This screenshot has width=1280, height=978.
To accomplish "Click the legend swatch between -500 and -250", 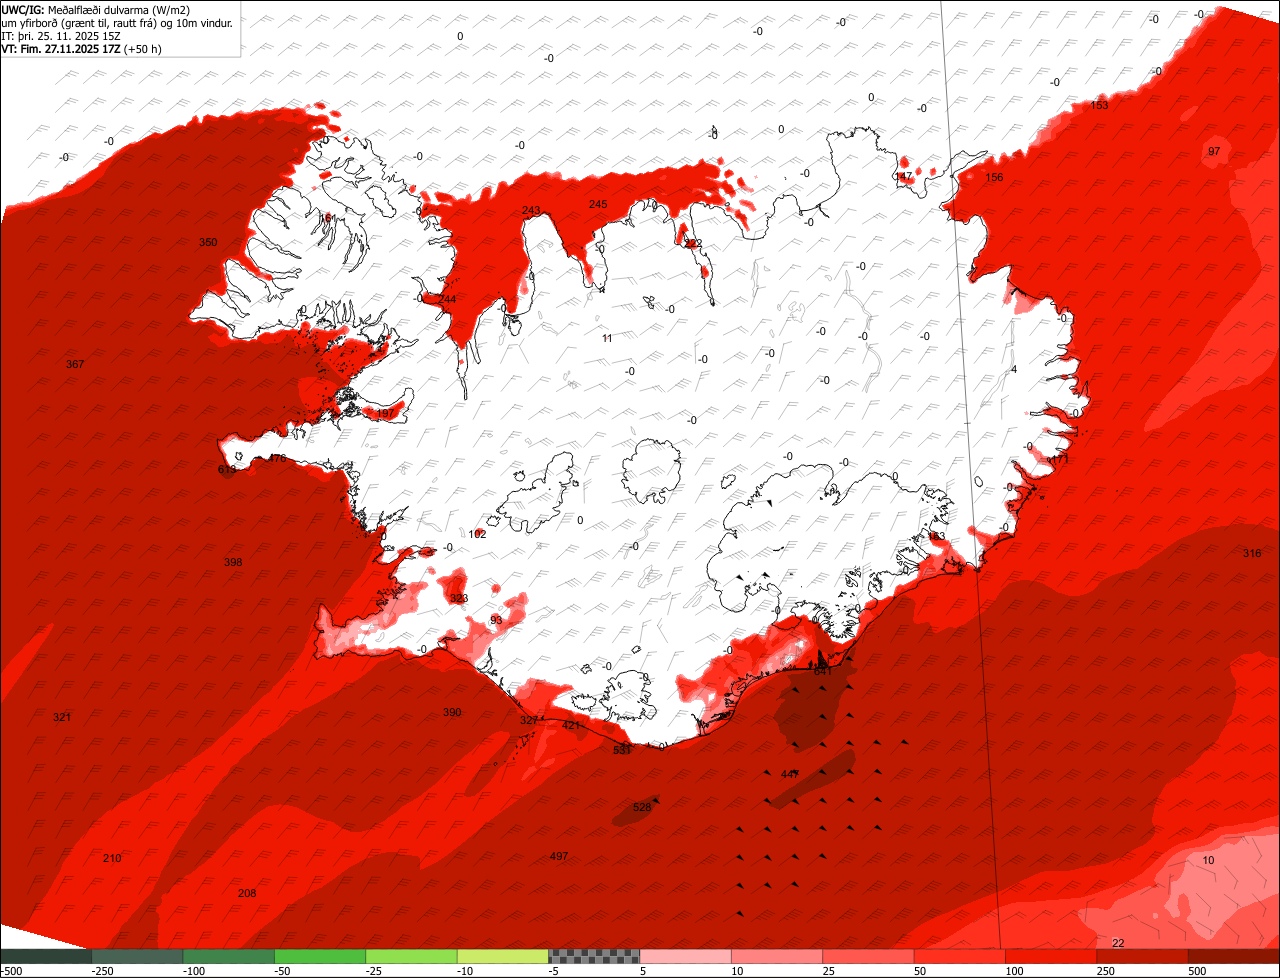I will pyautogui.click(x=46, y=956).
